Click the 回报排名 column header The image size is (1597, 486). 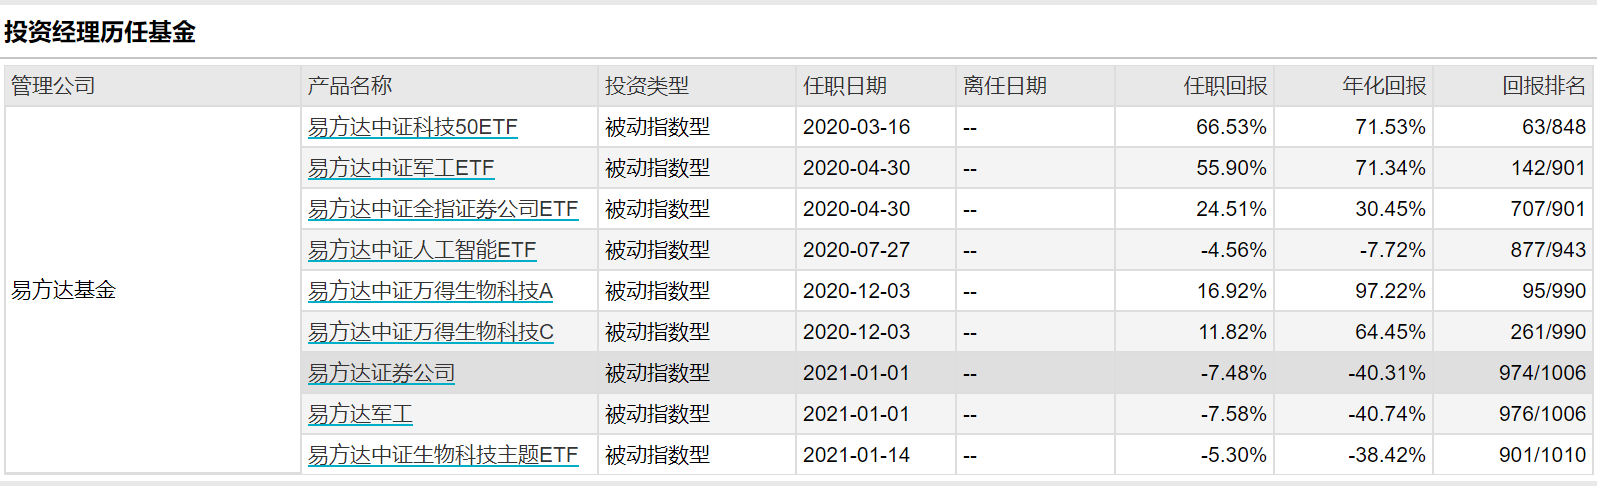[1543, 86]
